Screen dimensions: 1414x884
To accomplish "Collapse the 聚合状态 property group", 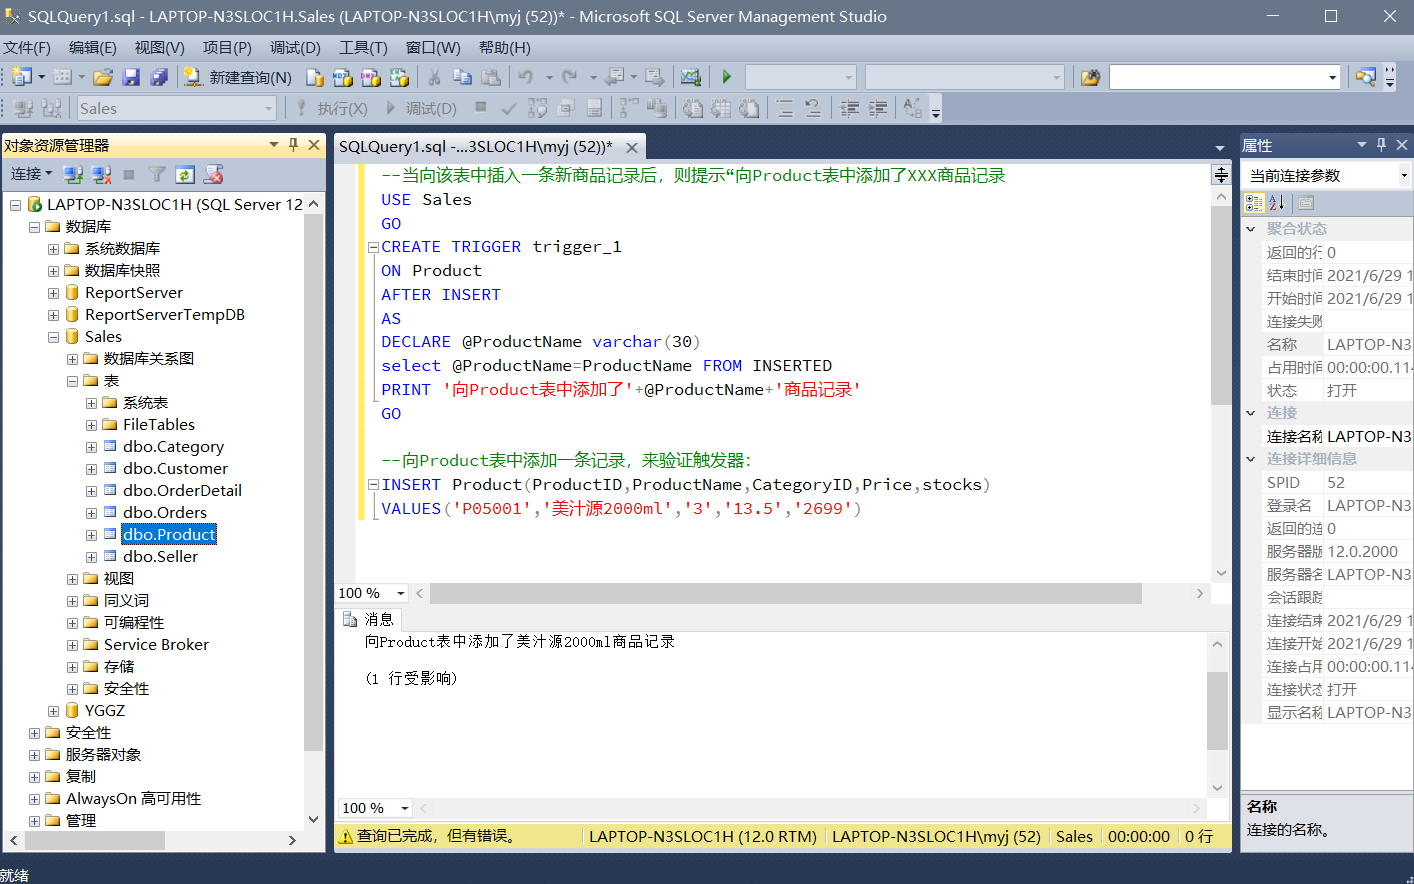I will click(x=1251, y=229).
